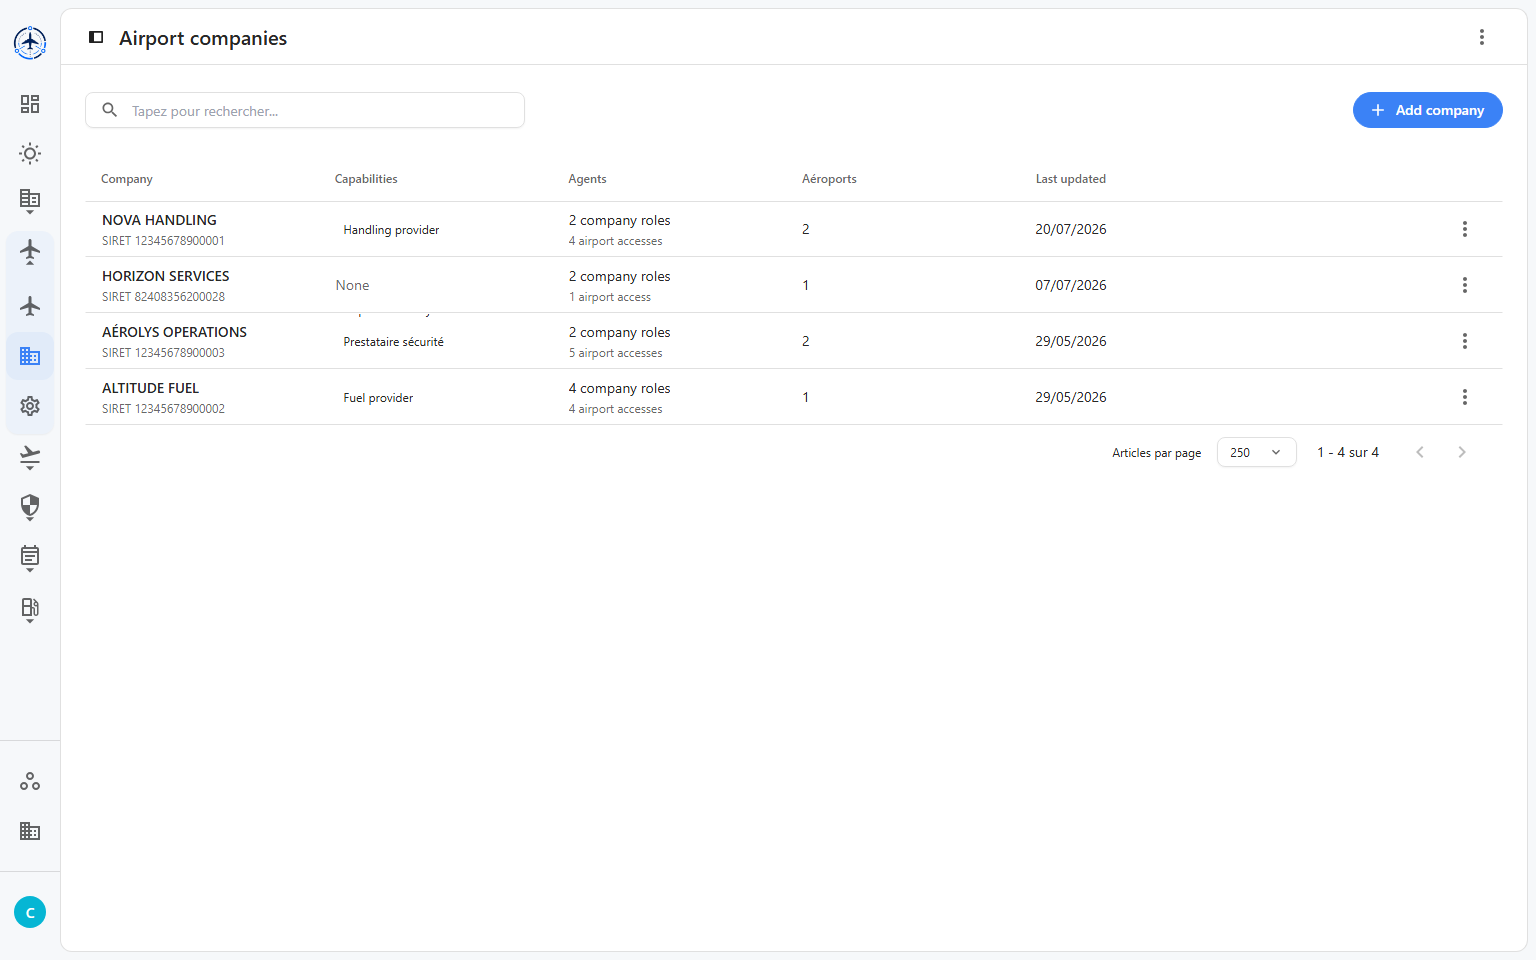The image size is (1536, 960).
Task: Open the dashboard icon in sidebar
Action: pyautogui.click(x=30, y=104)
